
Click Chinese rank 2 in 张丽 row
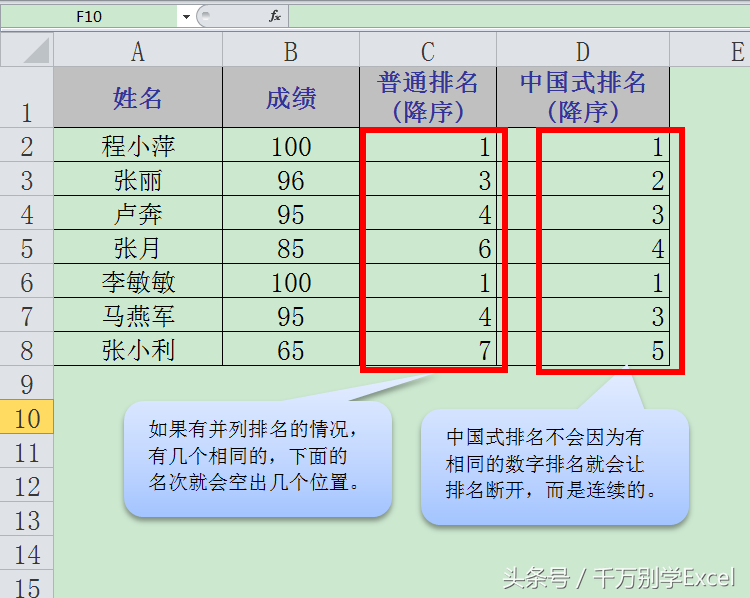[583, 179]
